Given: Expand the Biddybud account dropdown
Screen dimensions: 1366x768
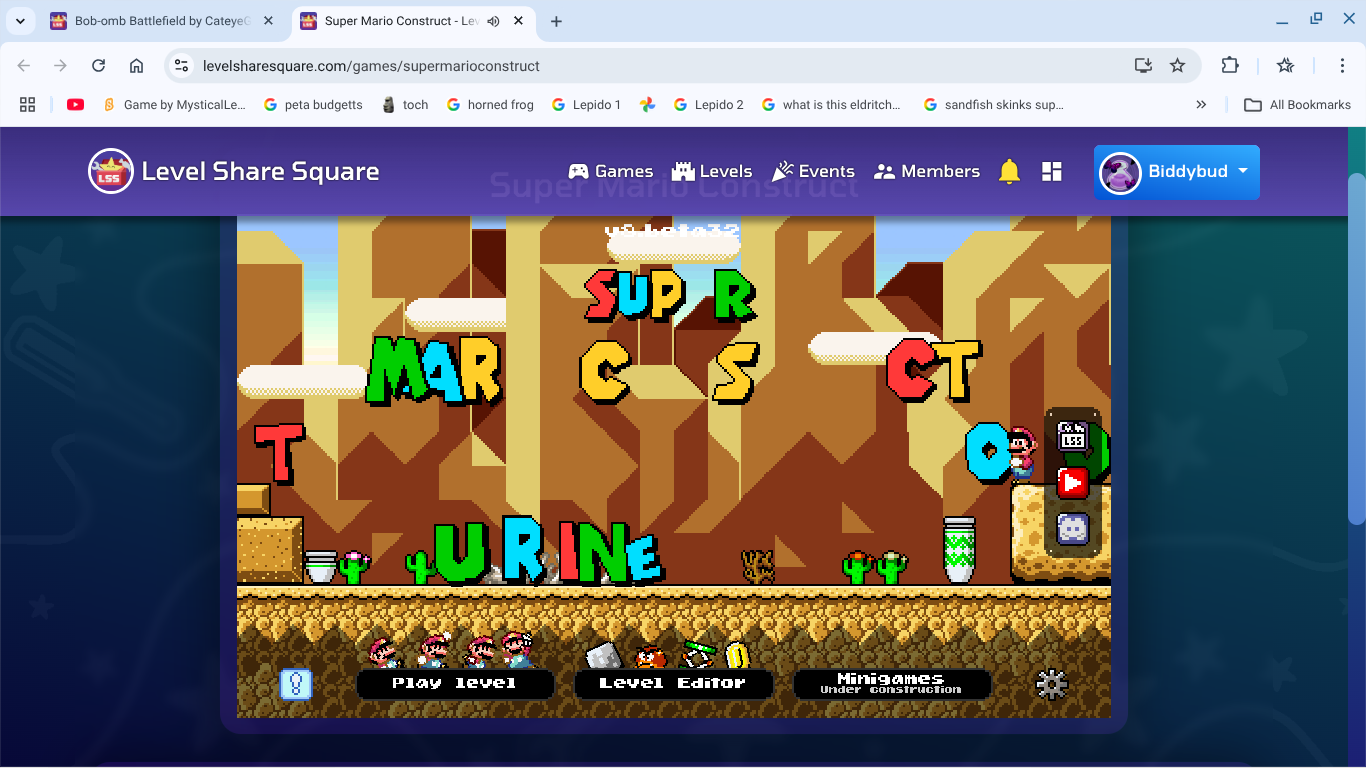Looking at the screenshot, I should (x=1177, y=172).
